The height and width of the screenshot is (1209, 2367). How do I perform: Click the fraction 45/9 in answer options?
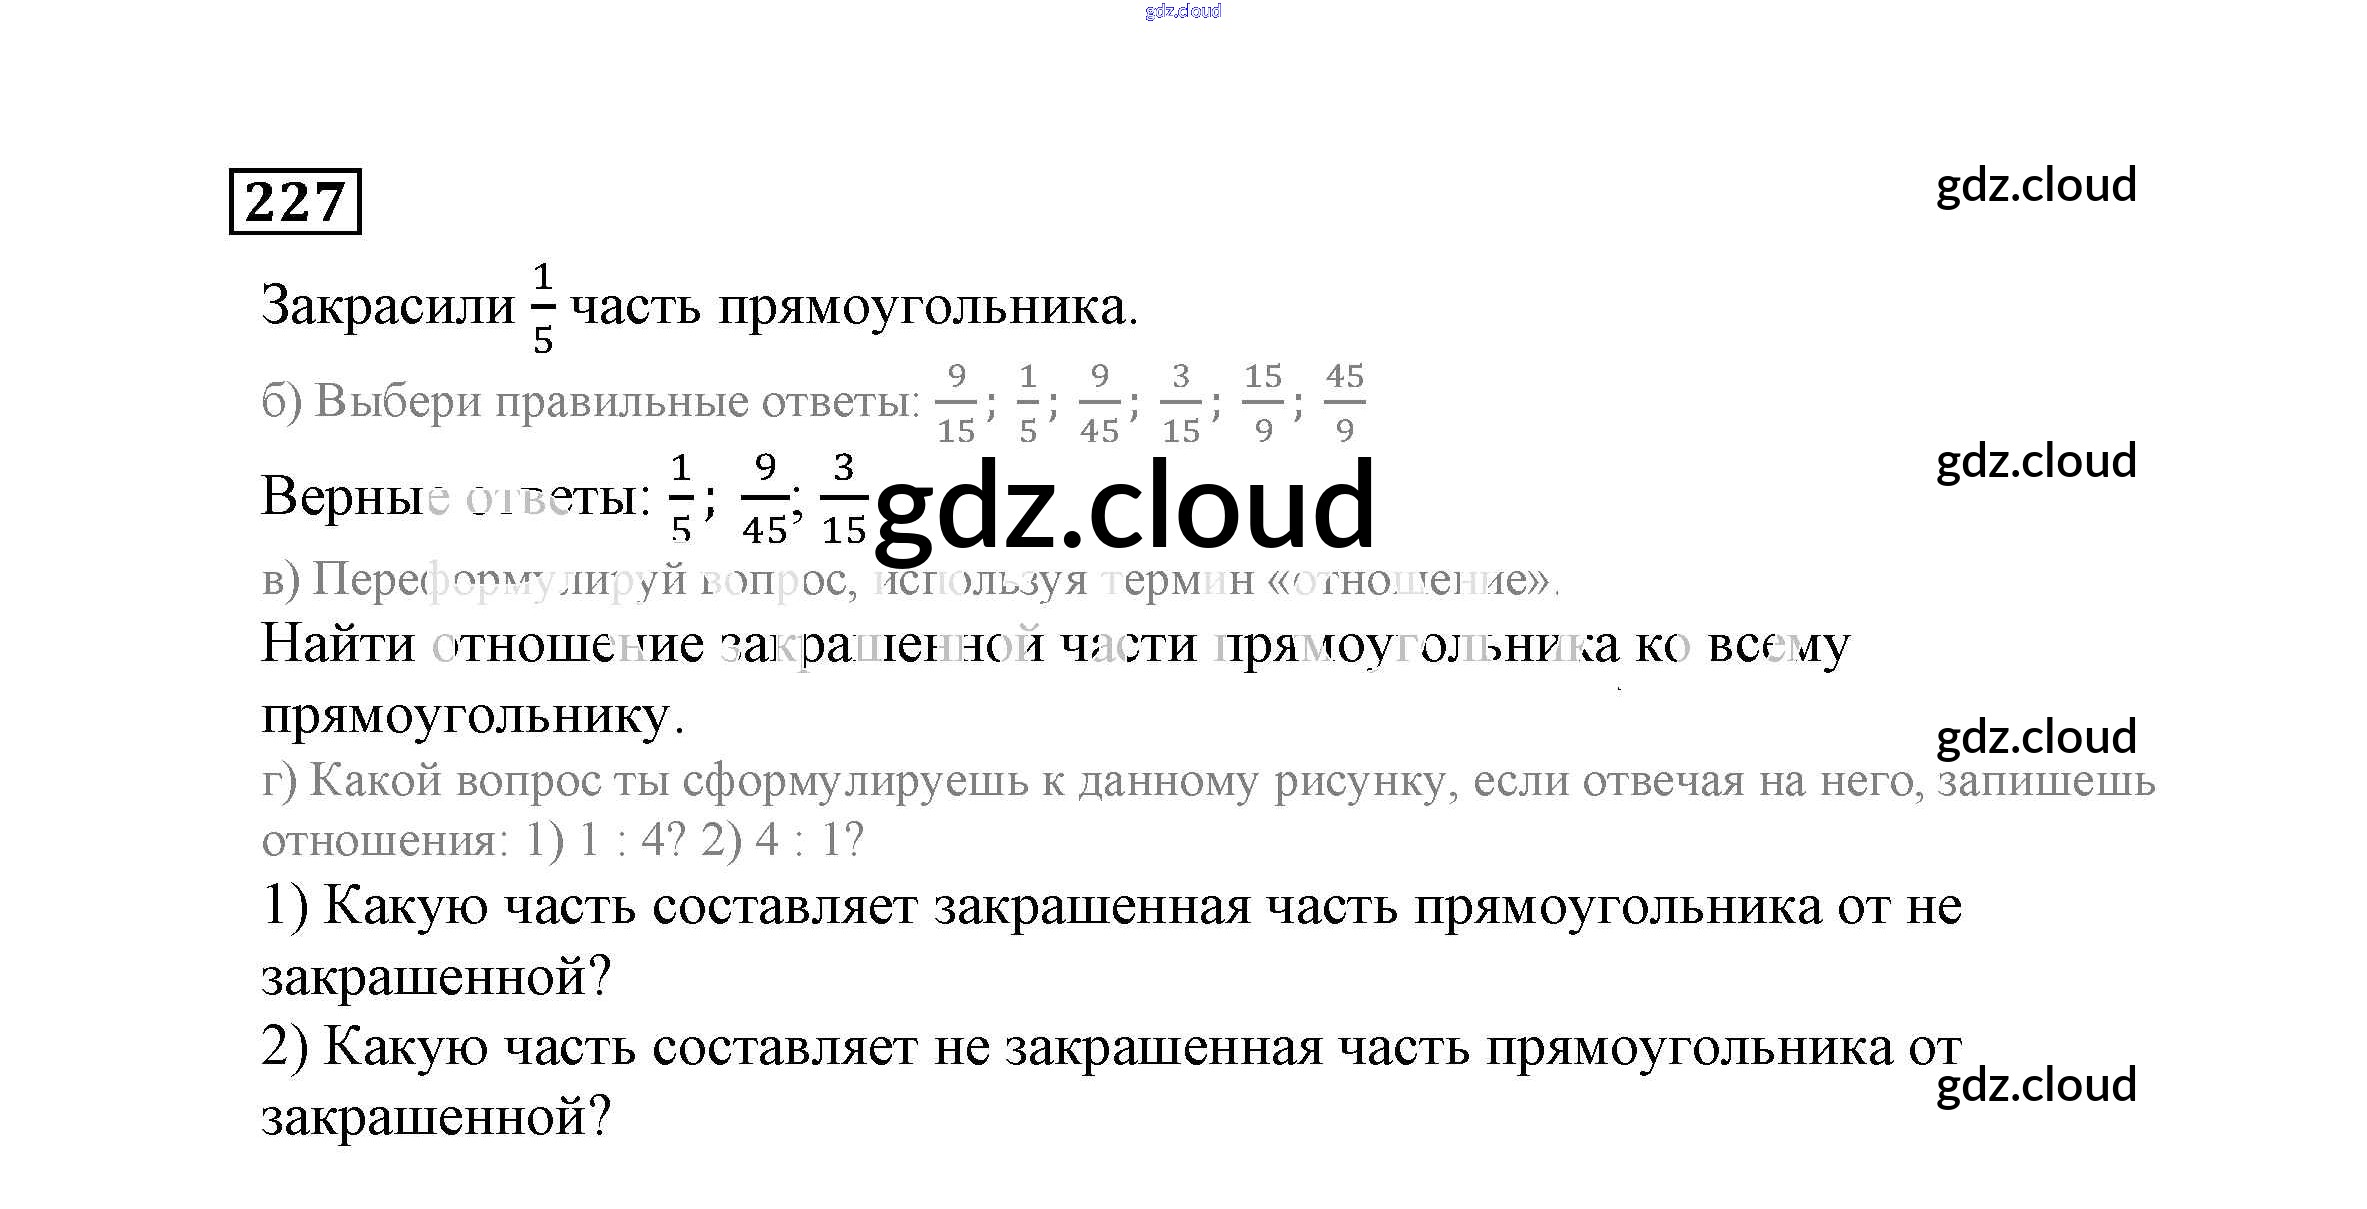1344,403
